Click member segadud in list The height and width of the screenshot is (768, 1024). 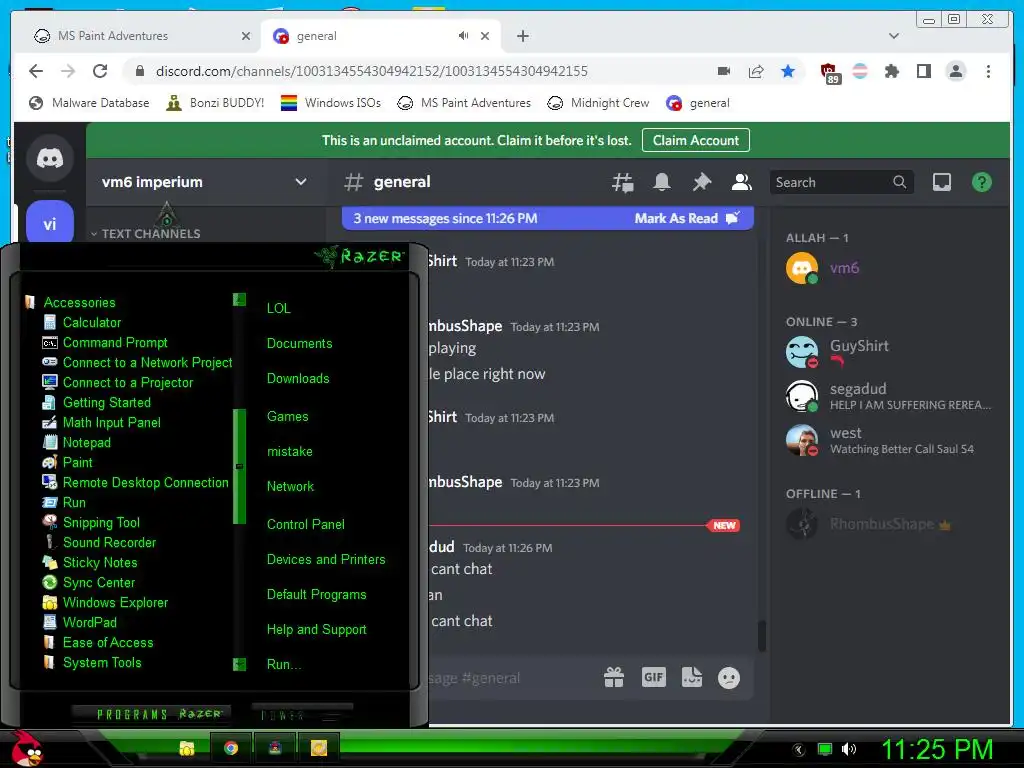tap(888, 396)
